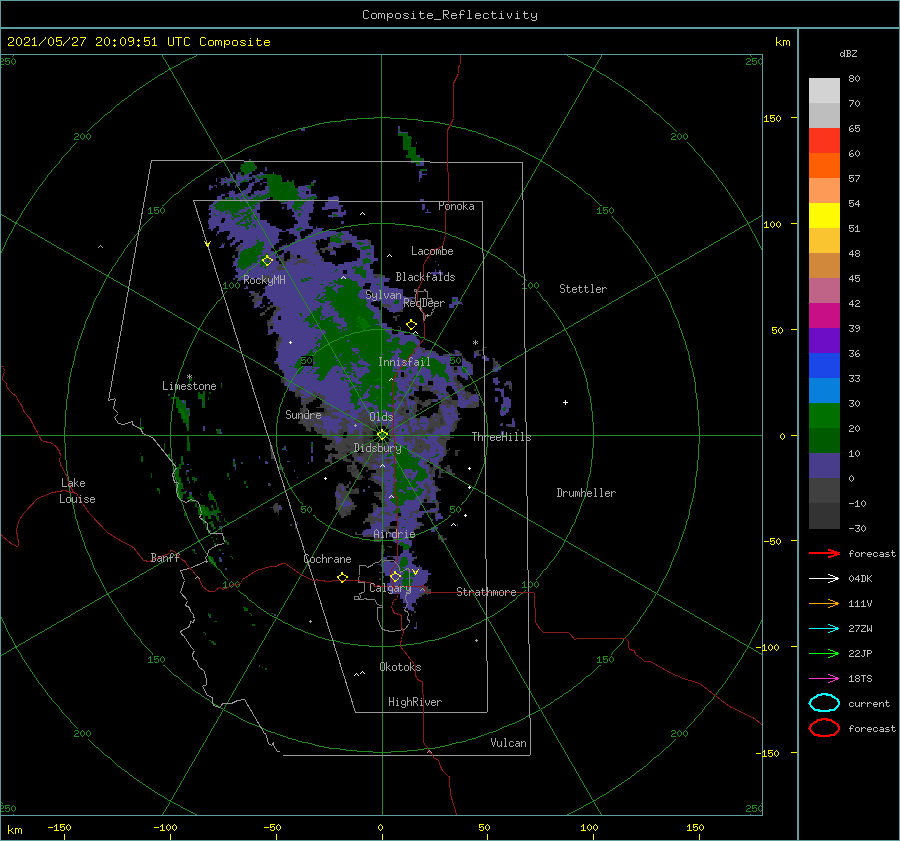Click the yellow station marker below RedDeer
This screenshot has width=900, height=841.
[412, 325]
